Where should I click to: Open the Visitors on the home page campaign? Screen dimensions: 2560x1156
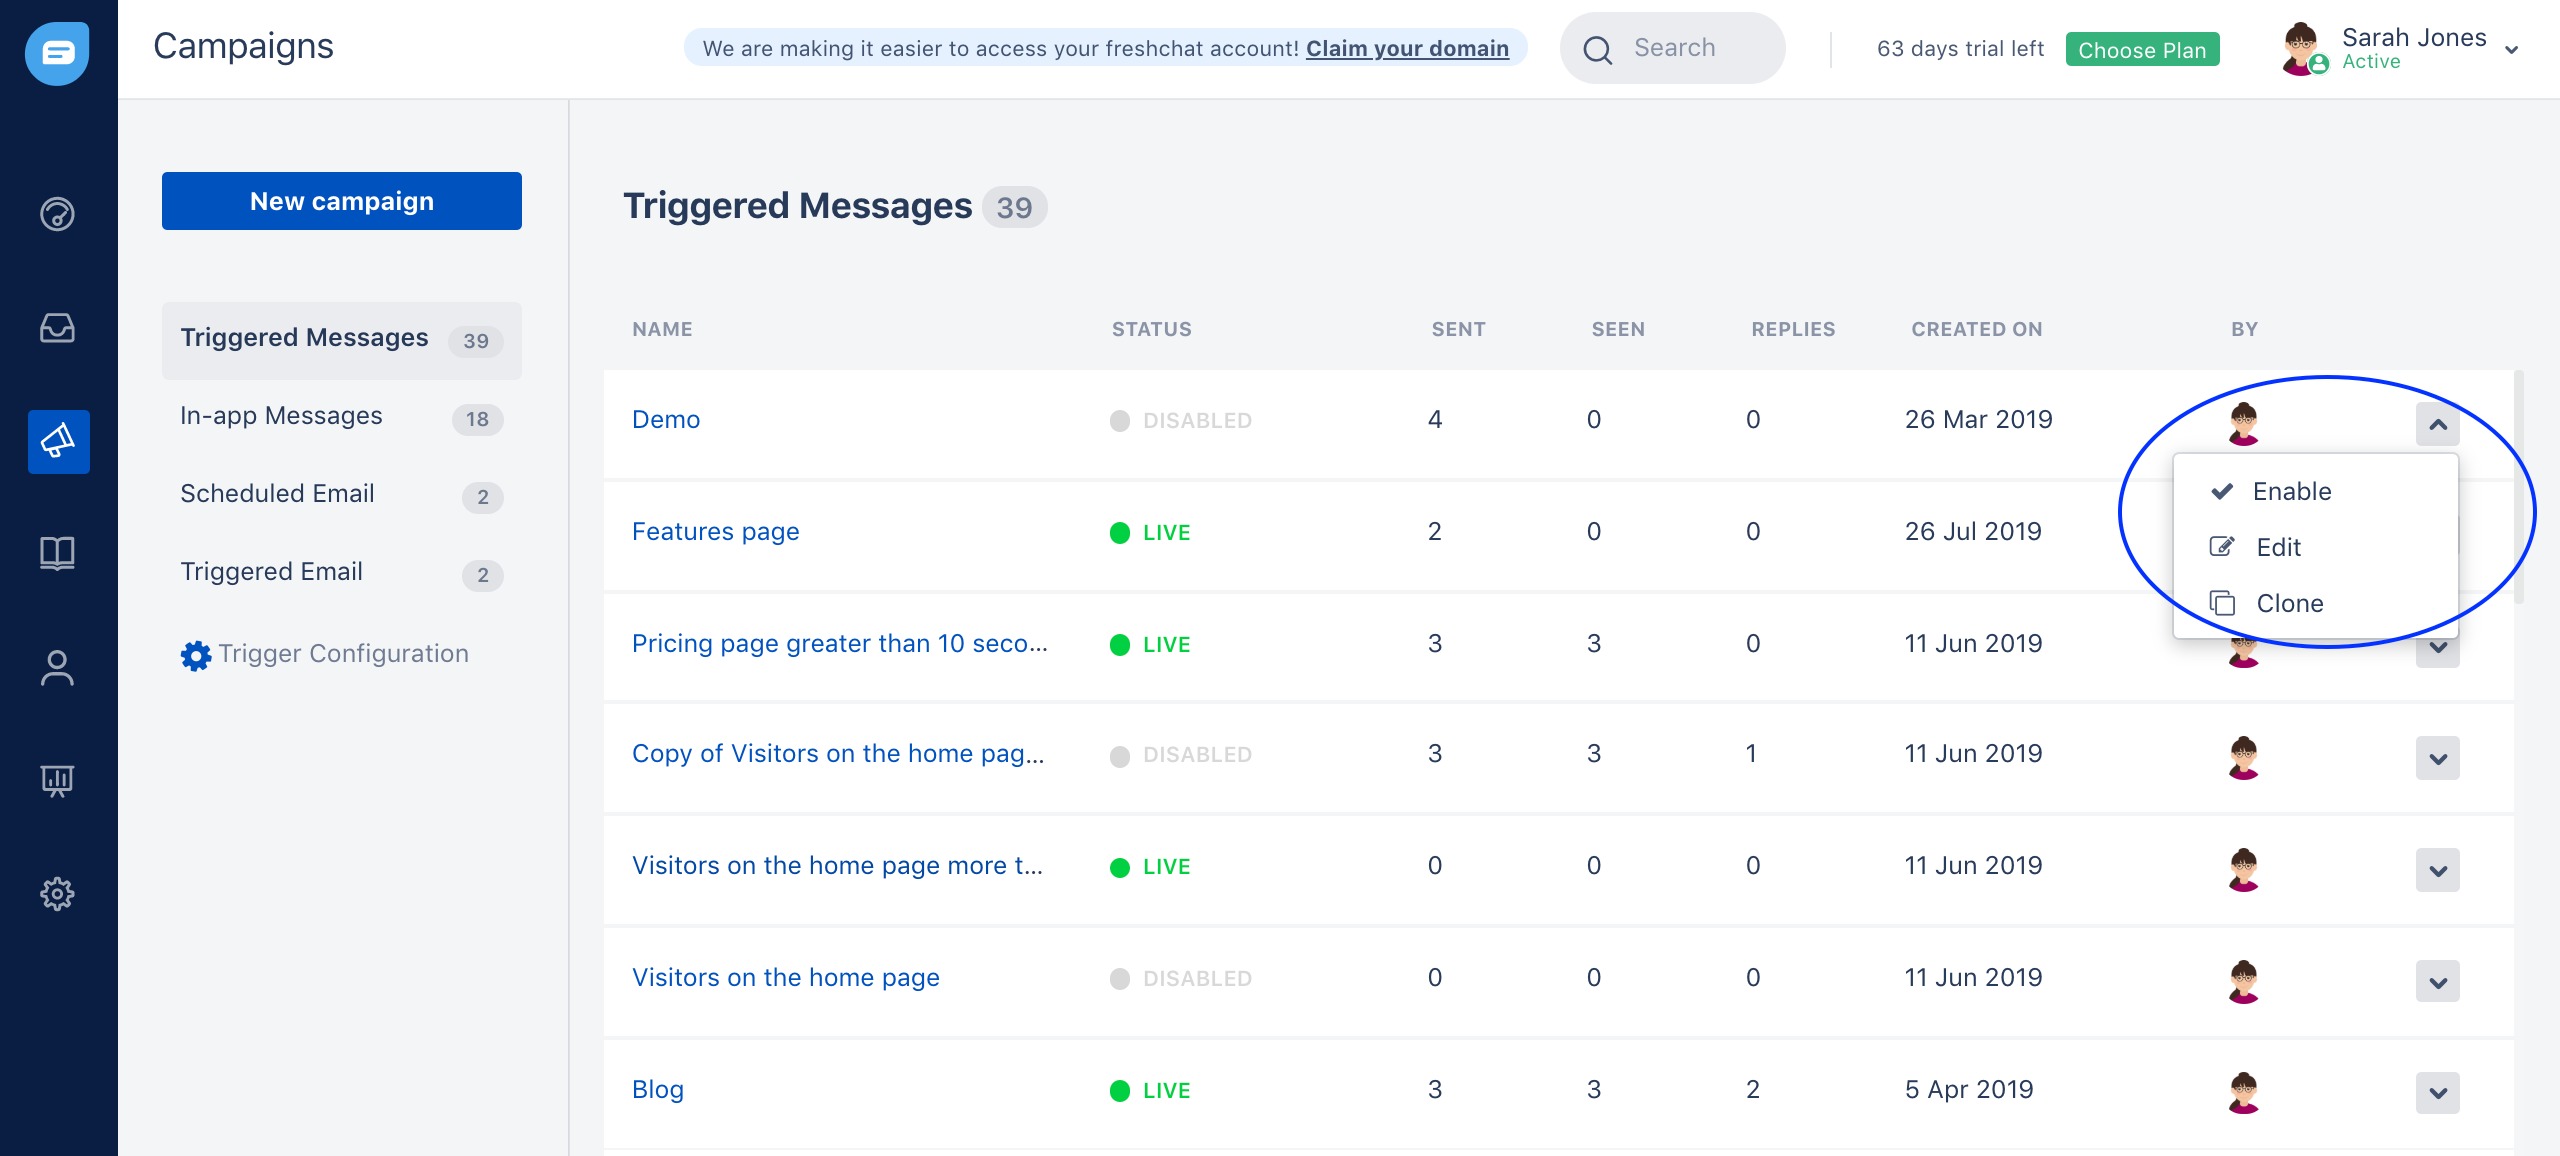click(786, 978)
